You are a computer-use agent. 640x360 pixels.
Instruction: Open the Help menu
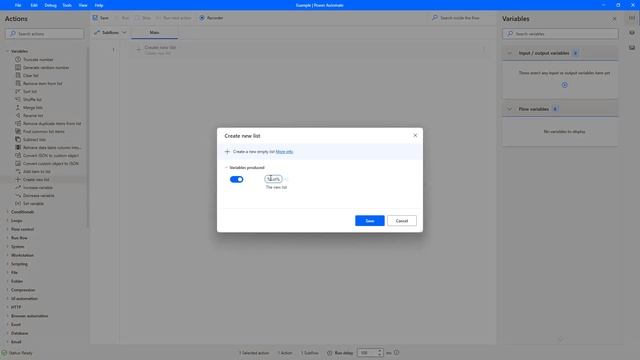click(x=99, y=5)
